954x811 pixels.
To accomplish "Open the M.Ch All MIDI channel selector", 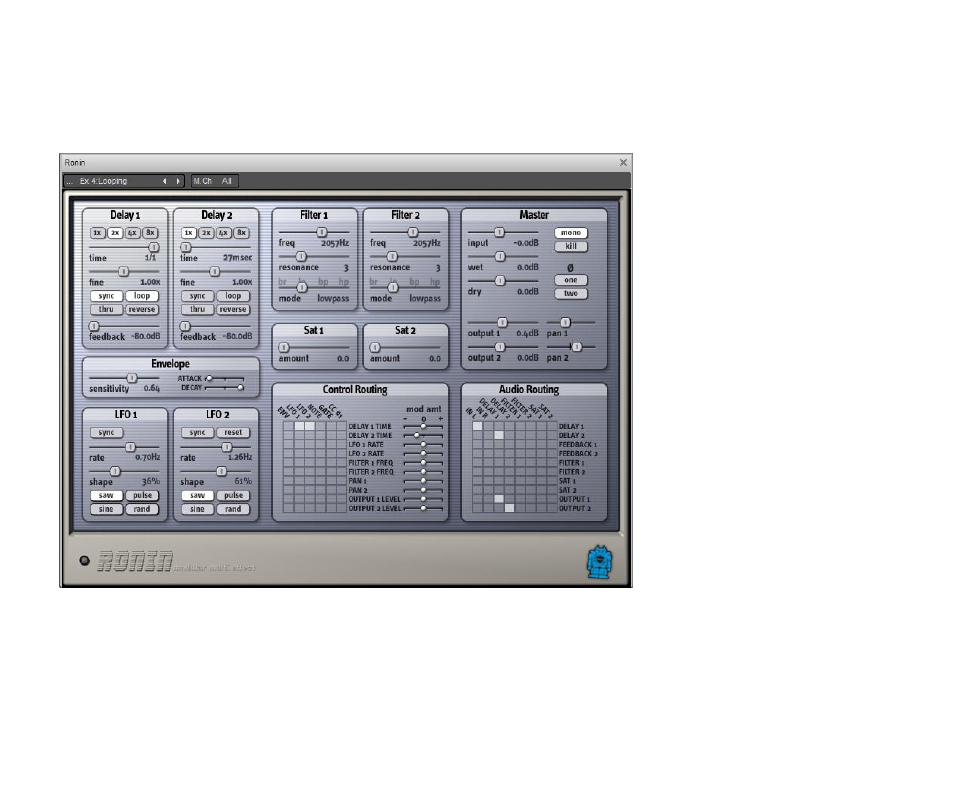I will point(214,181).
